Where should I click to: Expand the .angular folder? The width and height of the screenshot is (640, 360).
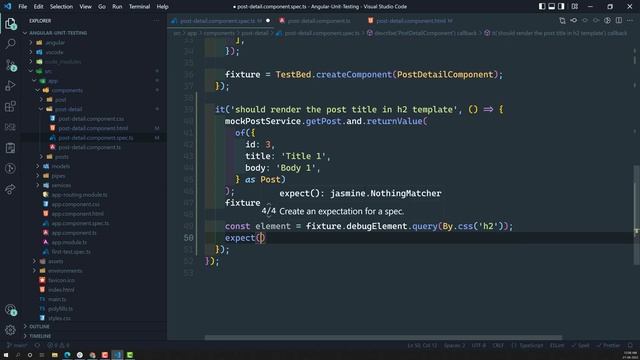(31, 42)
